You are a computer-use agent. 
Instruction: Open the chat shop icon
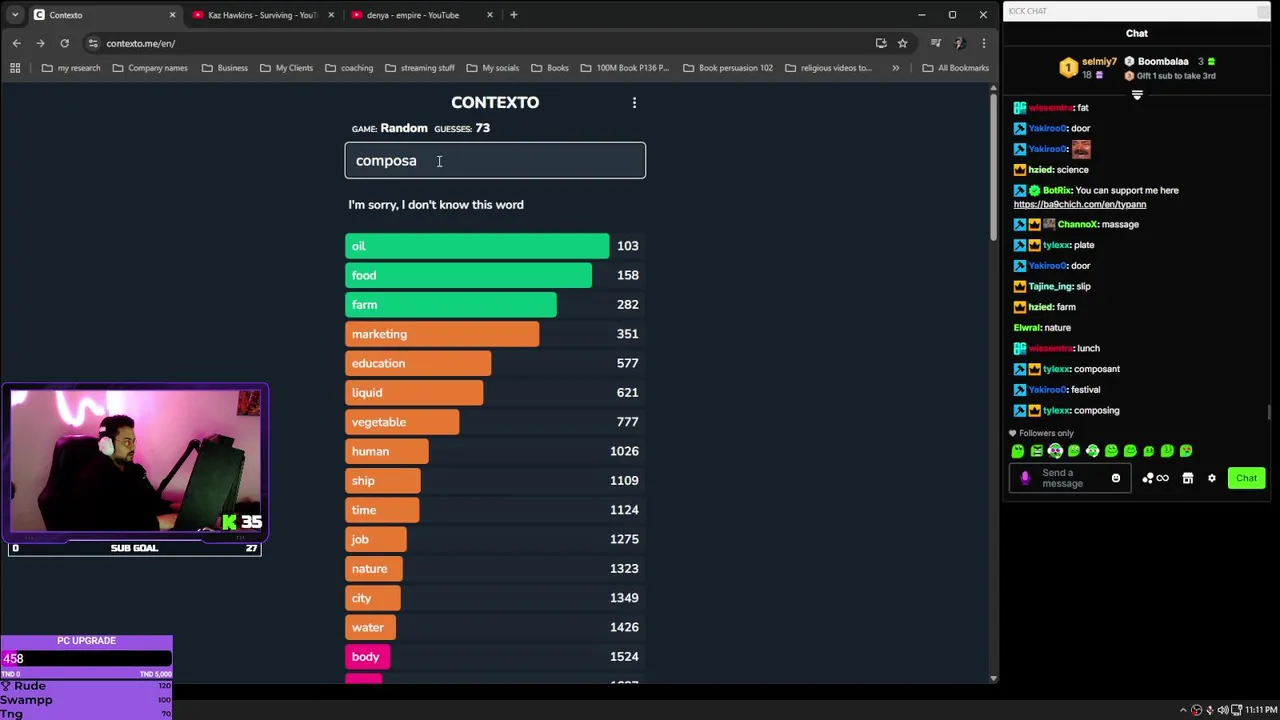pos(1188,478)
